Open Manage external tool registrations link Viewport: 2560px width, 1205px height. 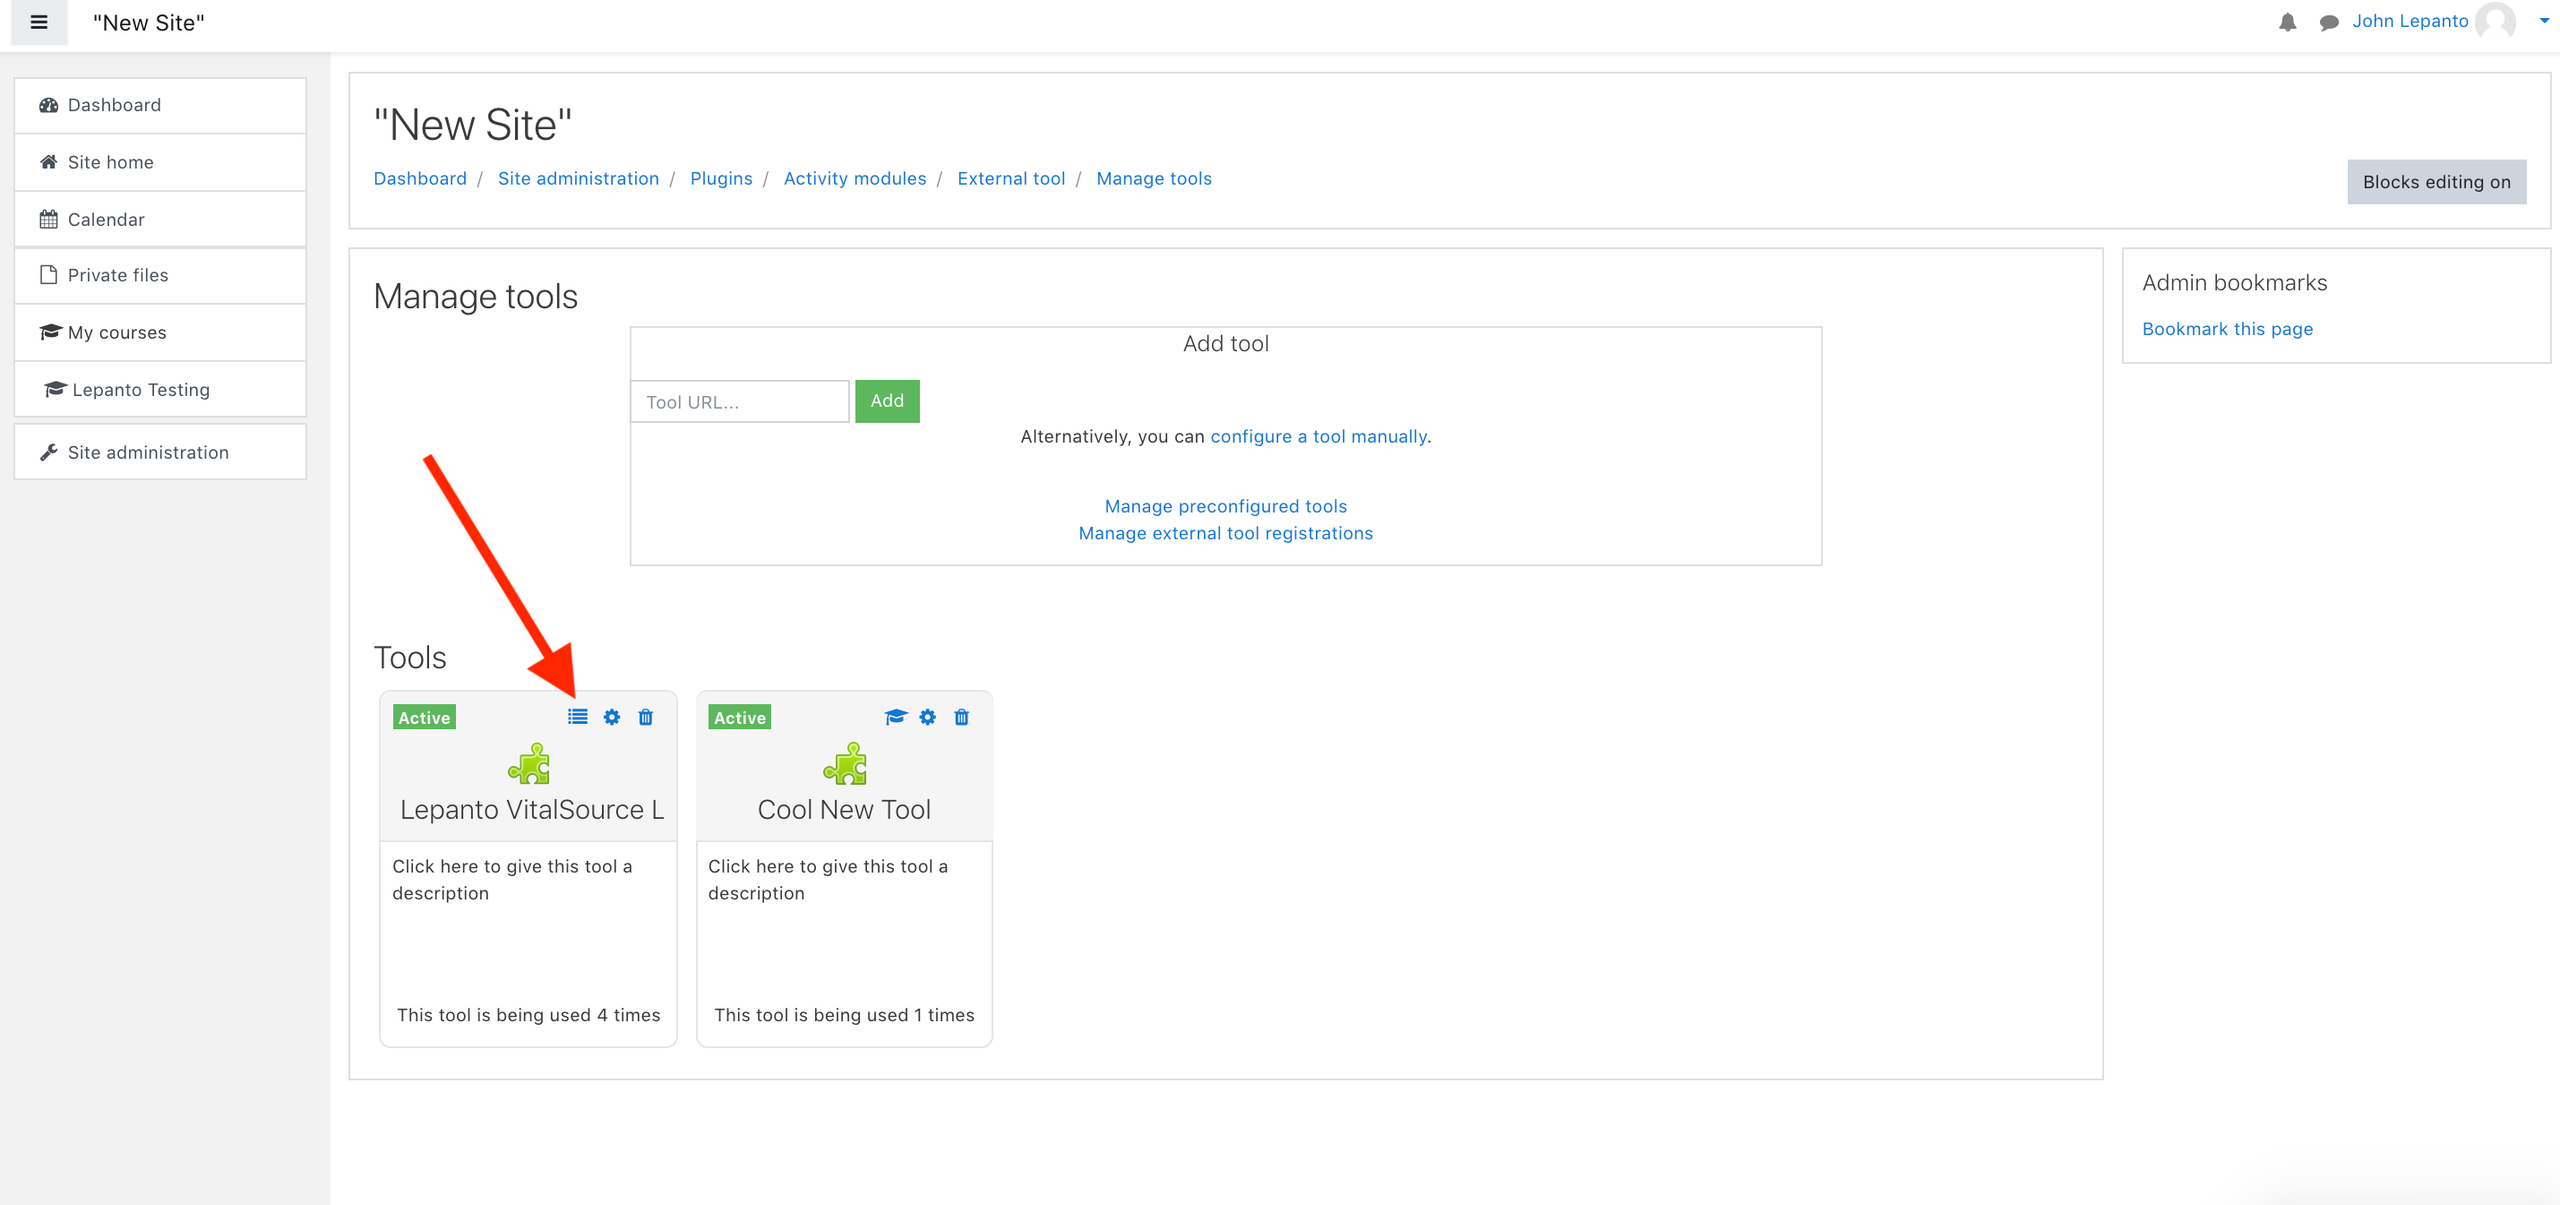pos(1225,533)
